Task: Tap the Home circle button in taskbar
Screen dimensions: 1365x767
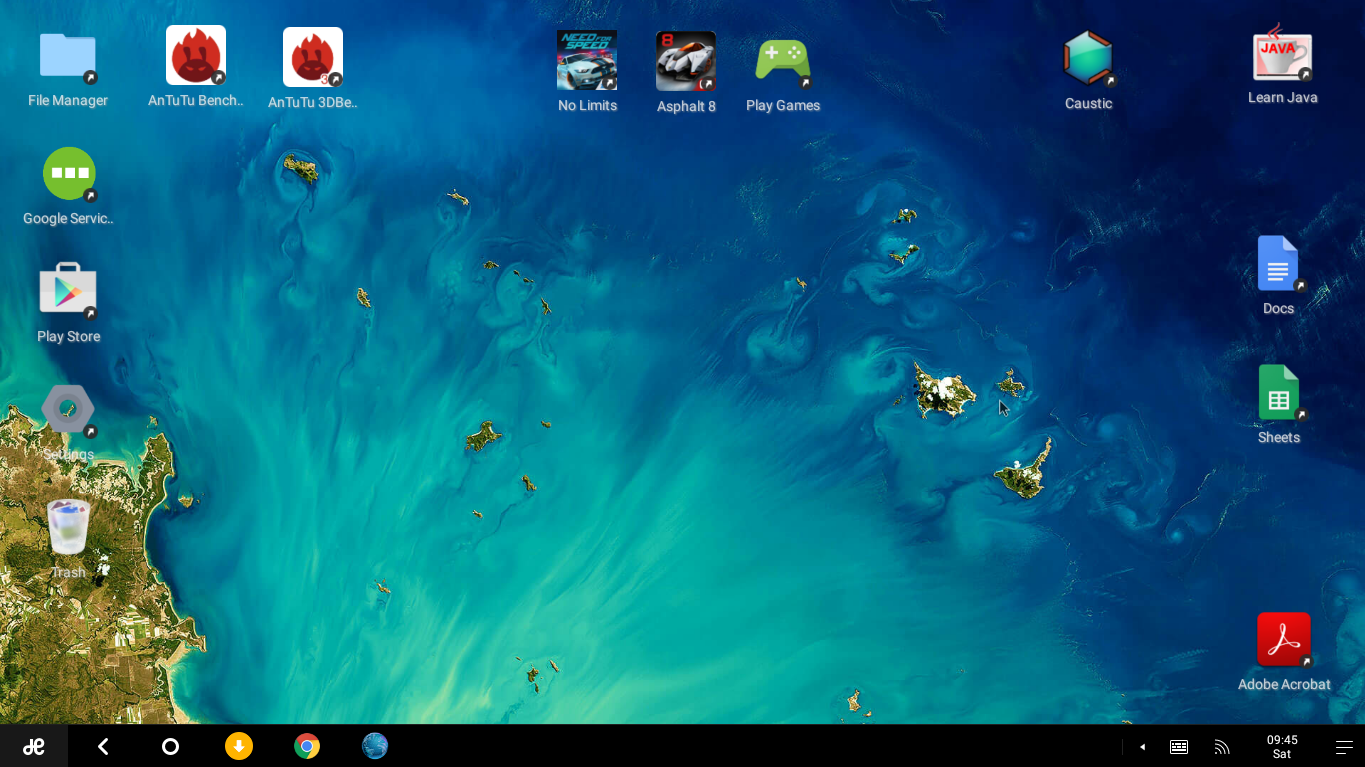Action: [x=170, y=746]
